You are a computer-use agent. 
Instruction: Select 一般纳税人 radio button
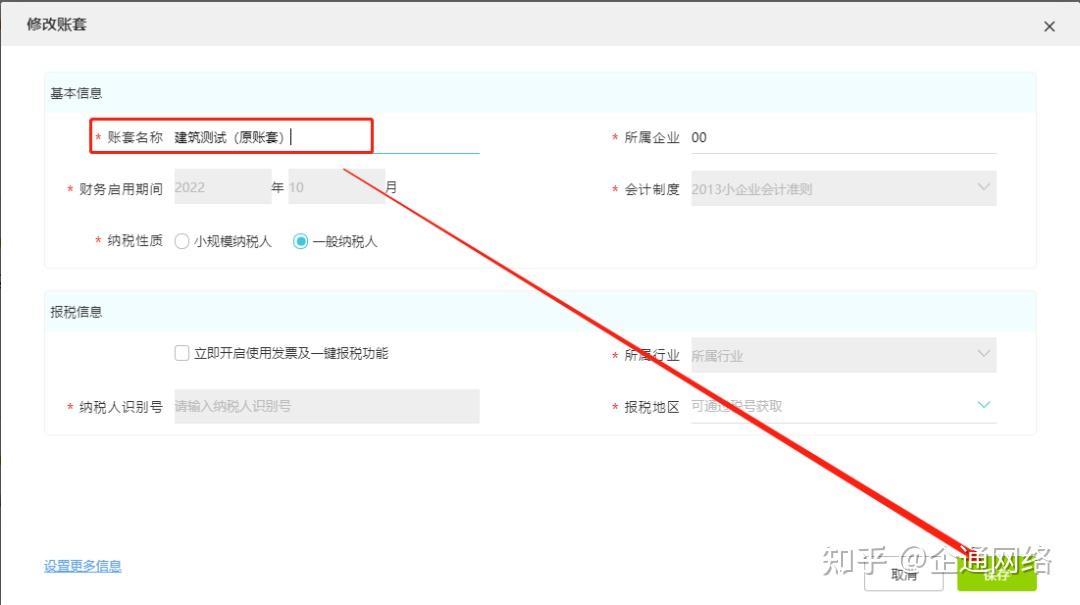tap(300, 241)
